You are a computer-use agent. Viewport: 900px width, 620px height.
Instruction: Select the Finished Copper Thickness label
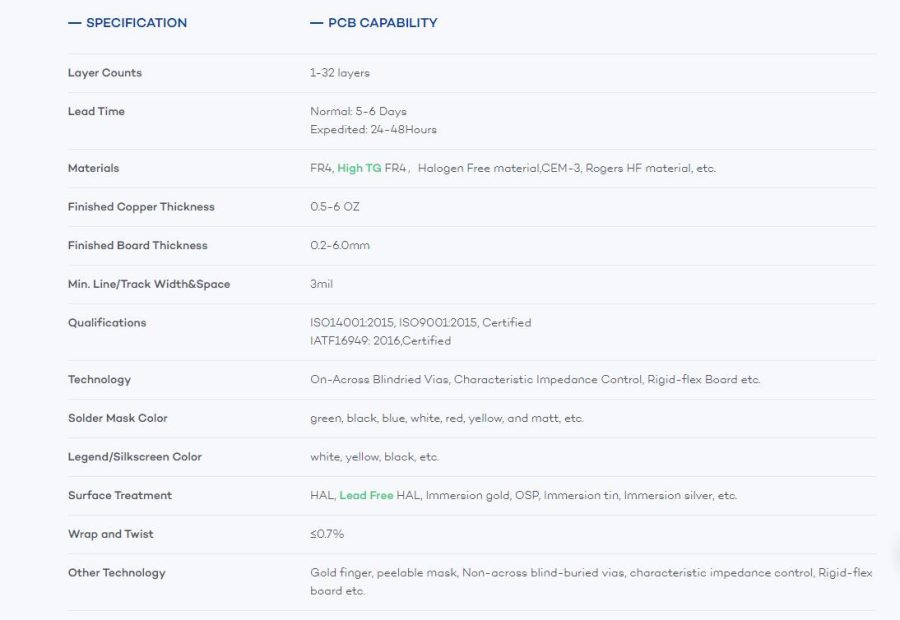[141, 207]
